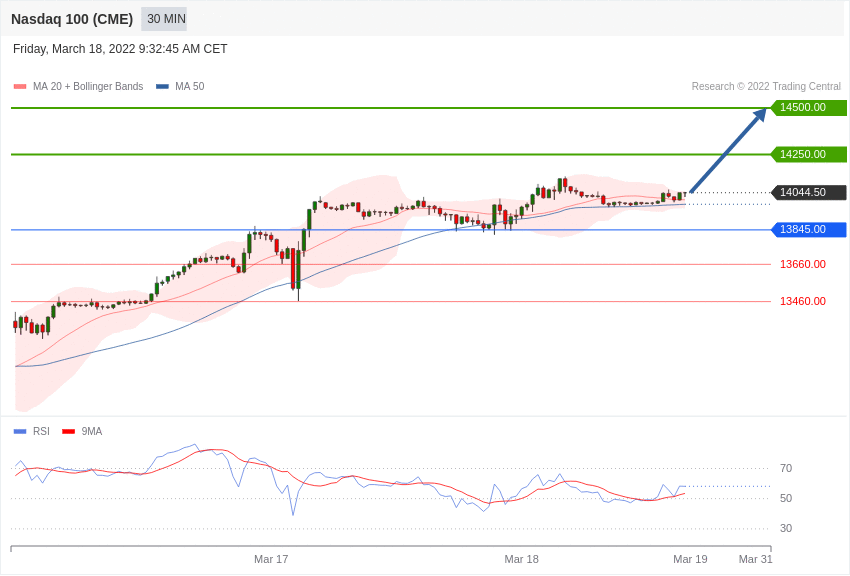Click the green 14250.00 price tag
Viewport: 850px width, 576px height.
coord(808,155)
